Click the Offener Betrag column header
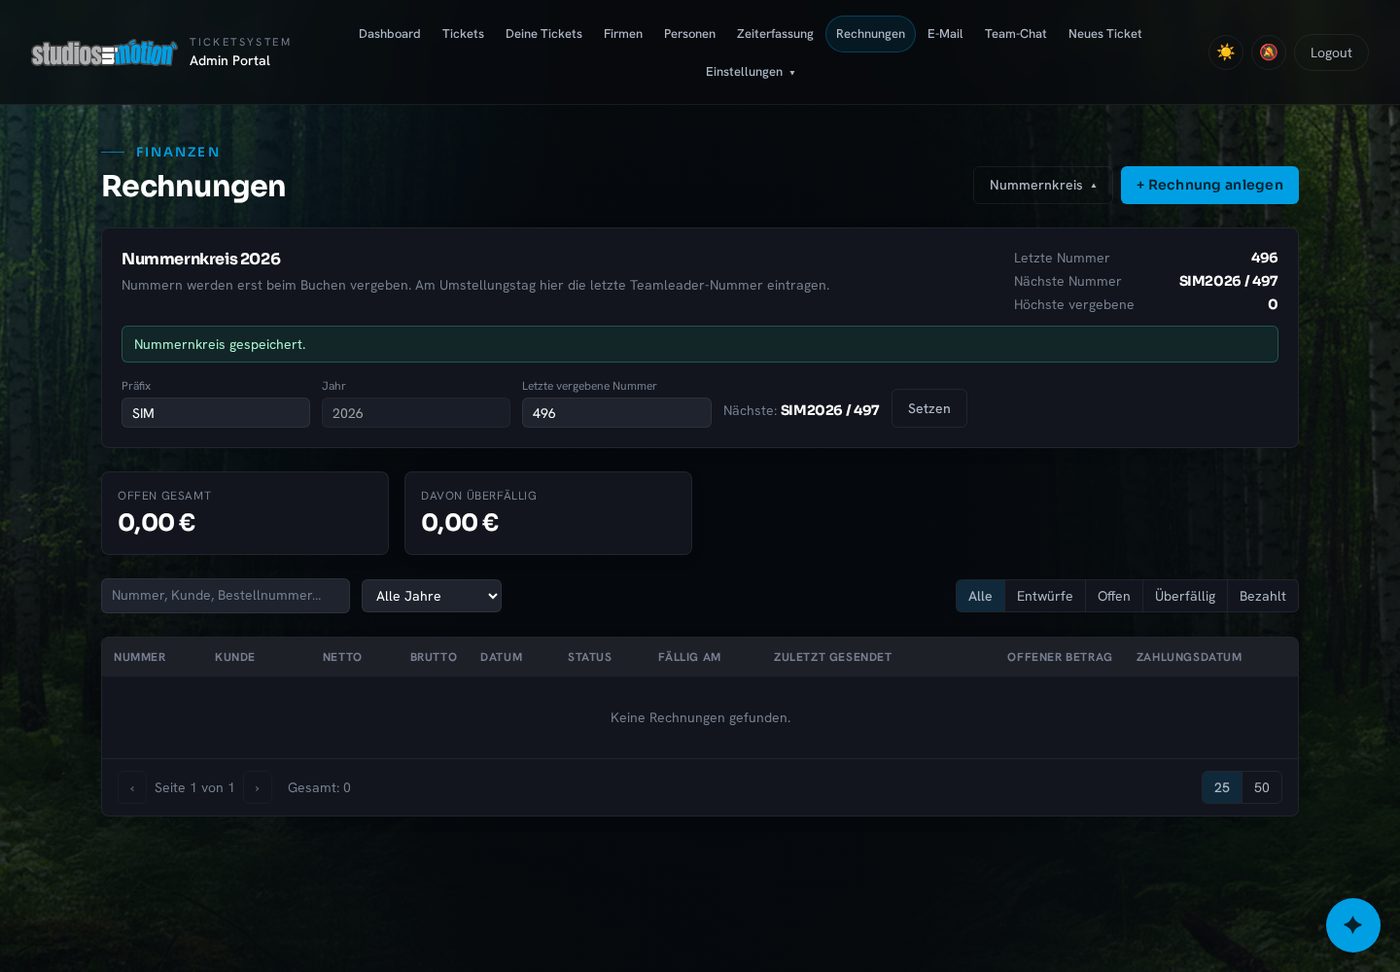Image resolution: width=1400 pixels, height=972 pixels. tap(1059, 657)
